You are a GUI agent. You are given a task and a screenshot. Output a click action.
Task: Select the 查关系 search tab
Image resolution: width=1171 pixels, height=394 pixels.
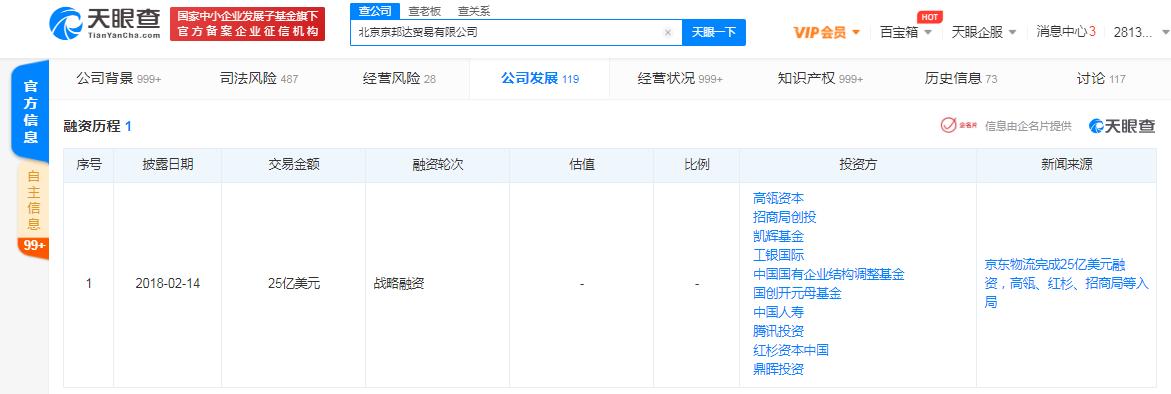click(473, 11)
